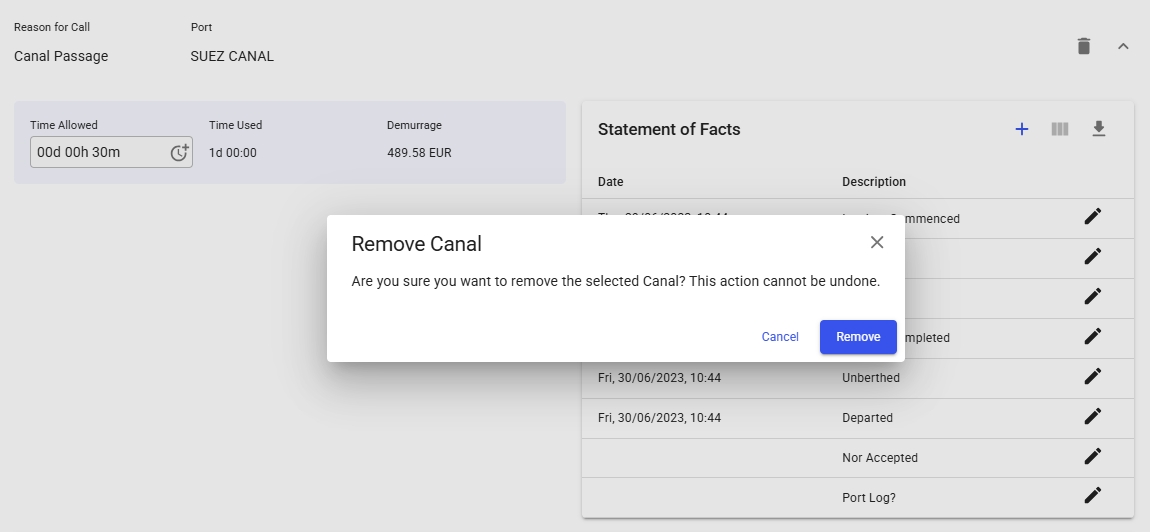Confirm removal with the Remove button

pyautogui.click(x=858, y=337)
